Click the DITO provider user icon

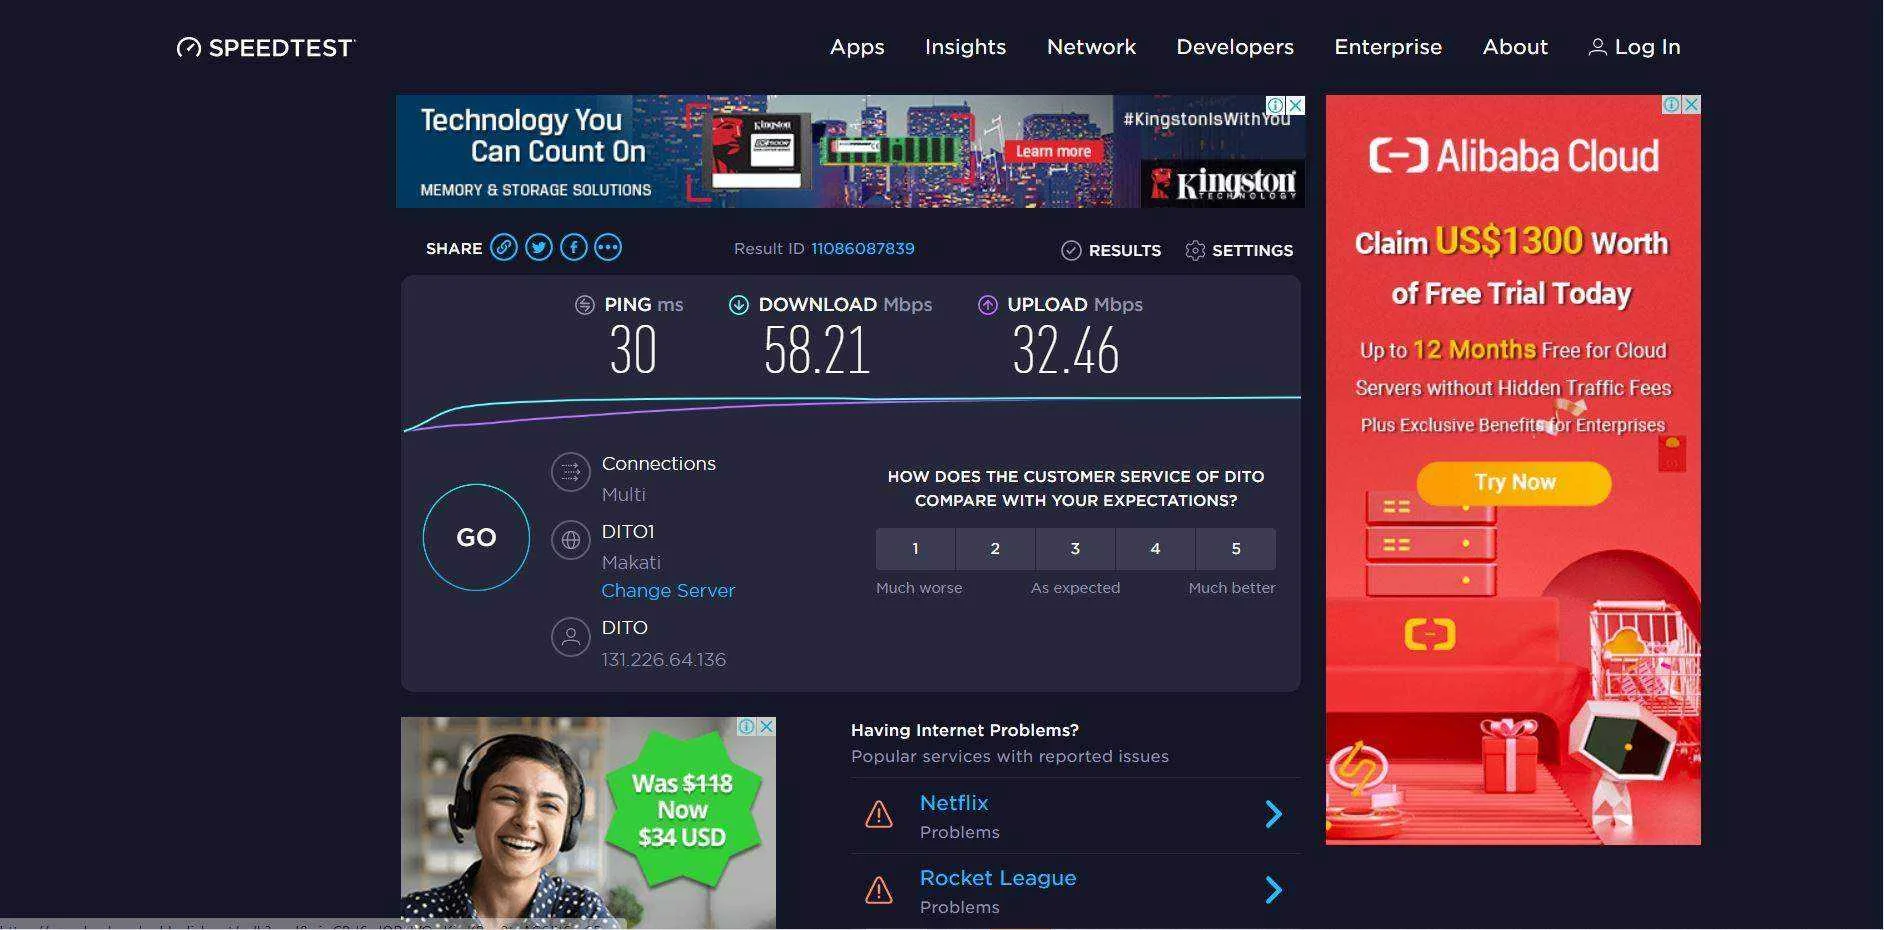tap(571, 637)
